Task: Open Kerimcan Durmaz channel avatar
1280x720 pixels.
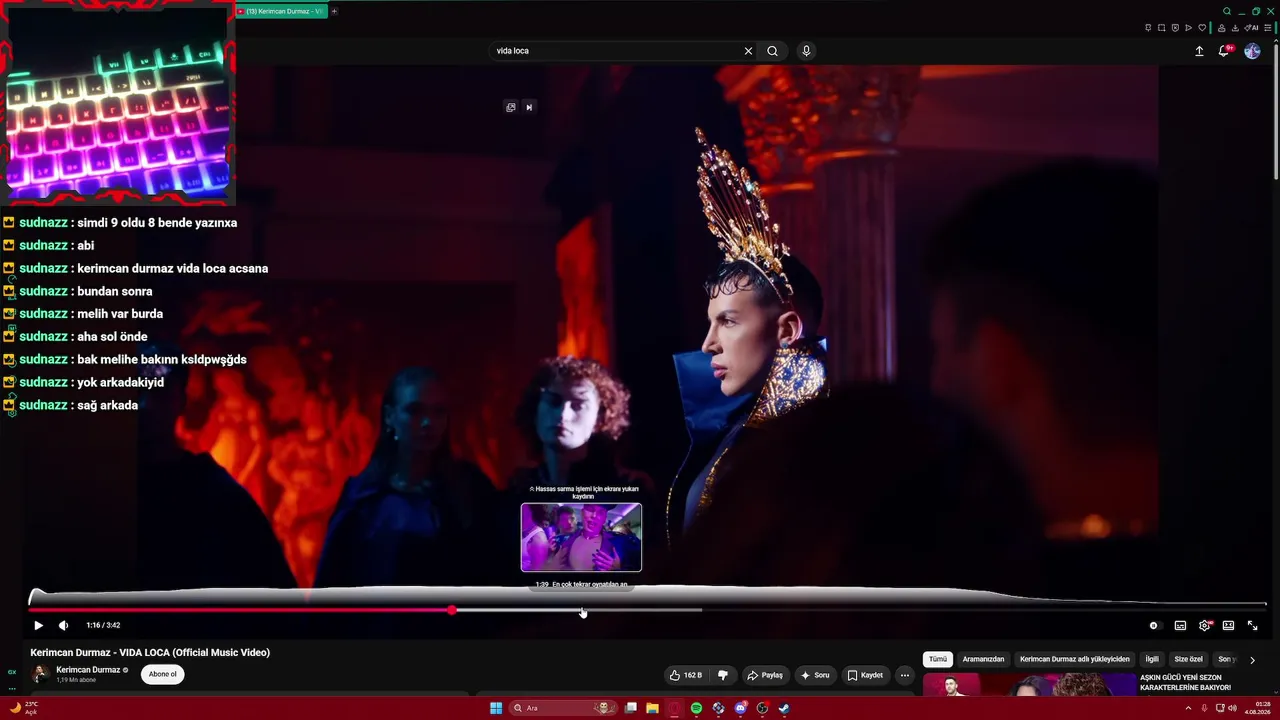Action: (x=40, y=674)
